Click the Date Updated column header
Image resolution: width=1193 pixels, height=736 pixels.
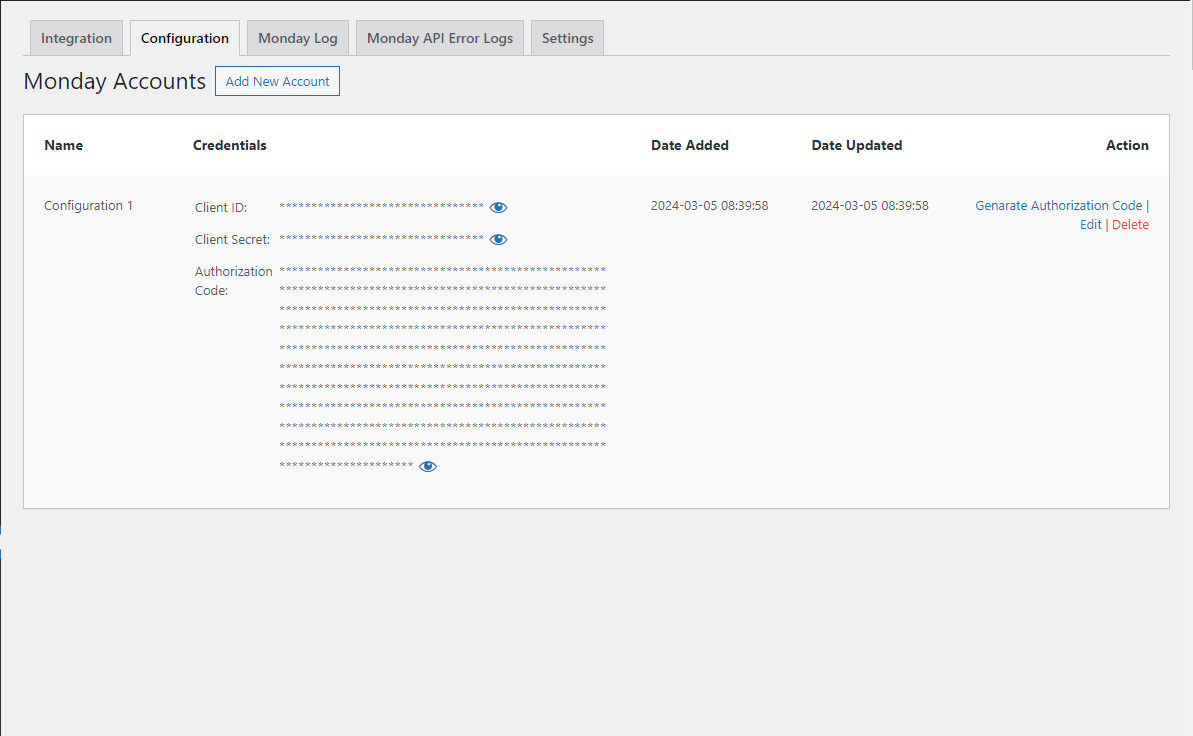click(857, 145)
